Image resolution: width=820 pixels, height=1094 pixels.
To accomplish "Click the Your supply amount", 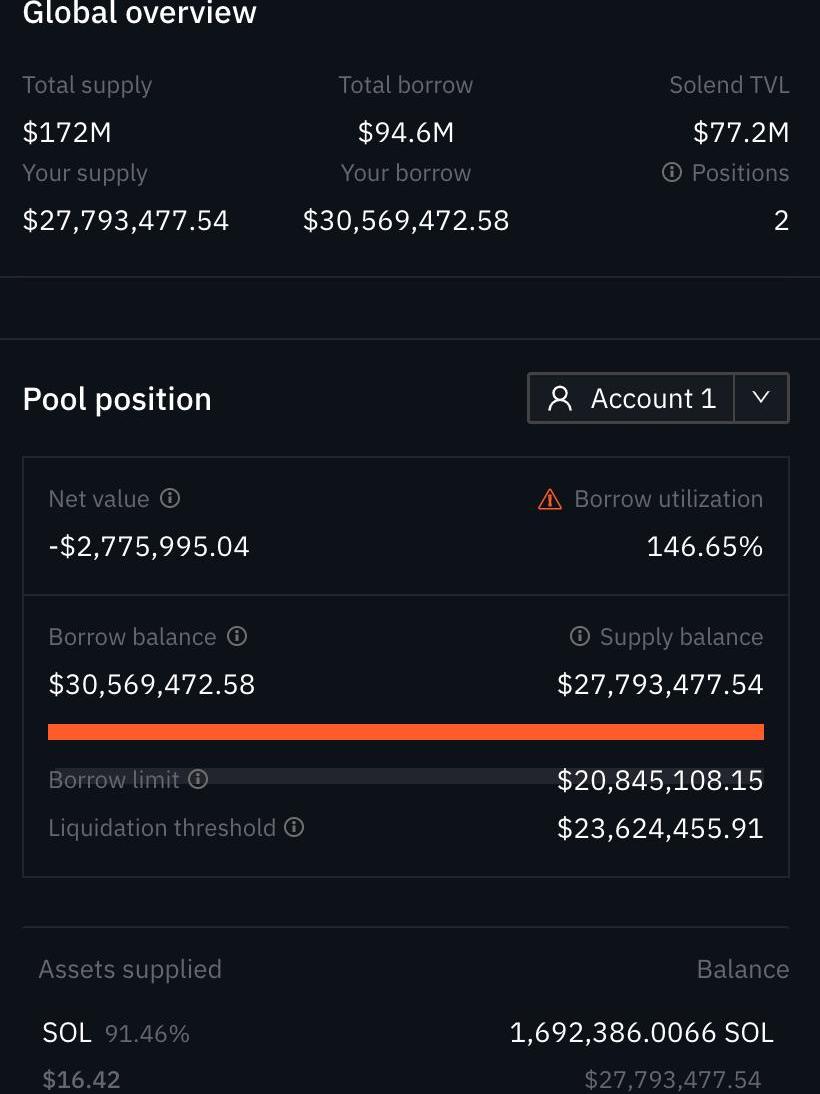I will coord(126,220).
